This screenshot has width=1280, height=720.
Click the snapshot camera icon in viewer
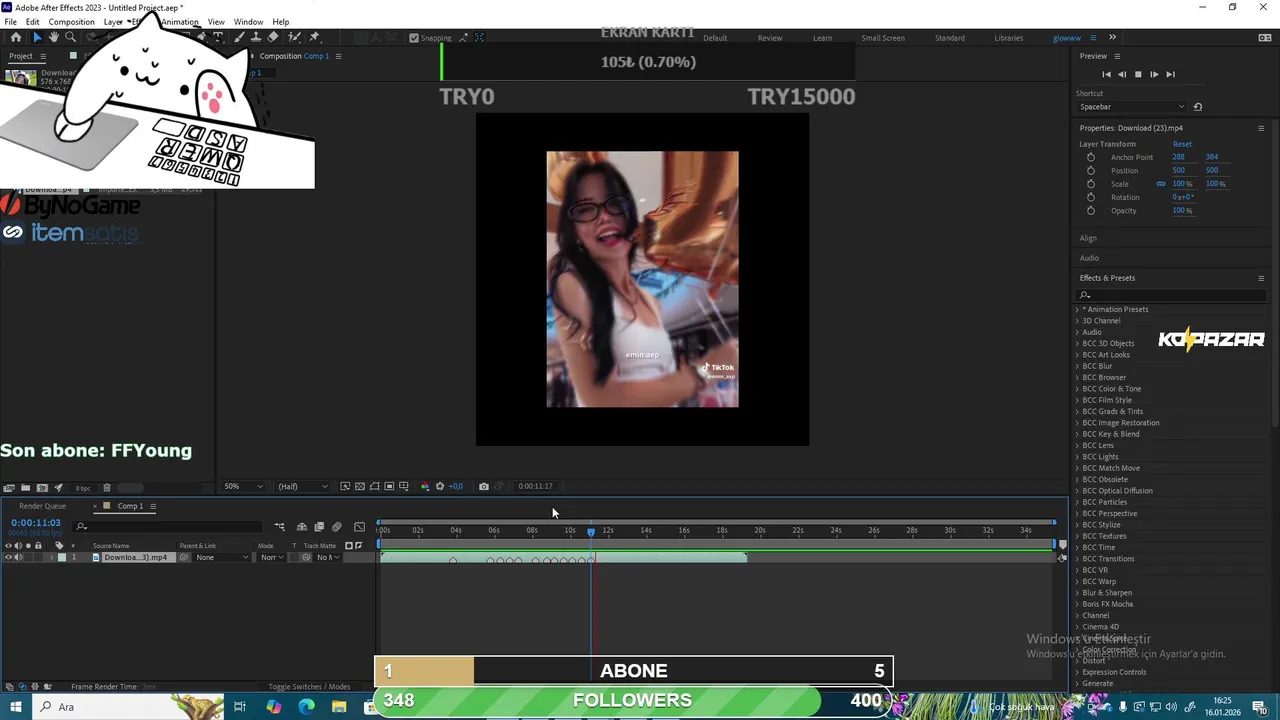[483, 486]
